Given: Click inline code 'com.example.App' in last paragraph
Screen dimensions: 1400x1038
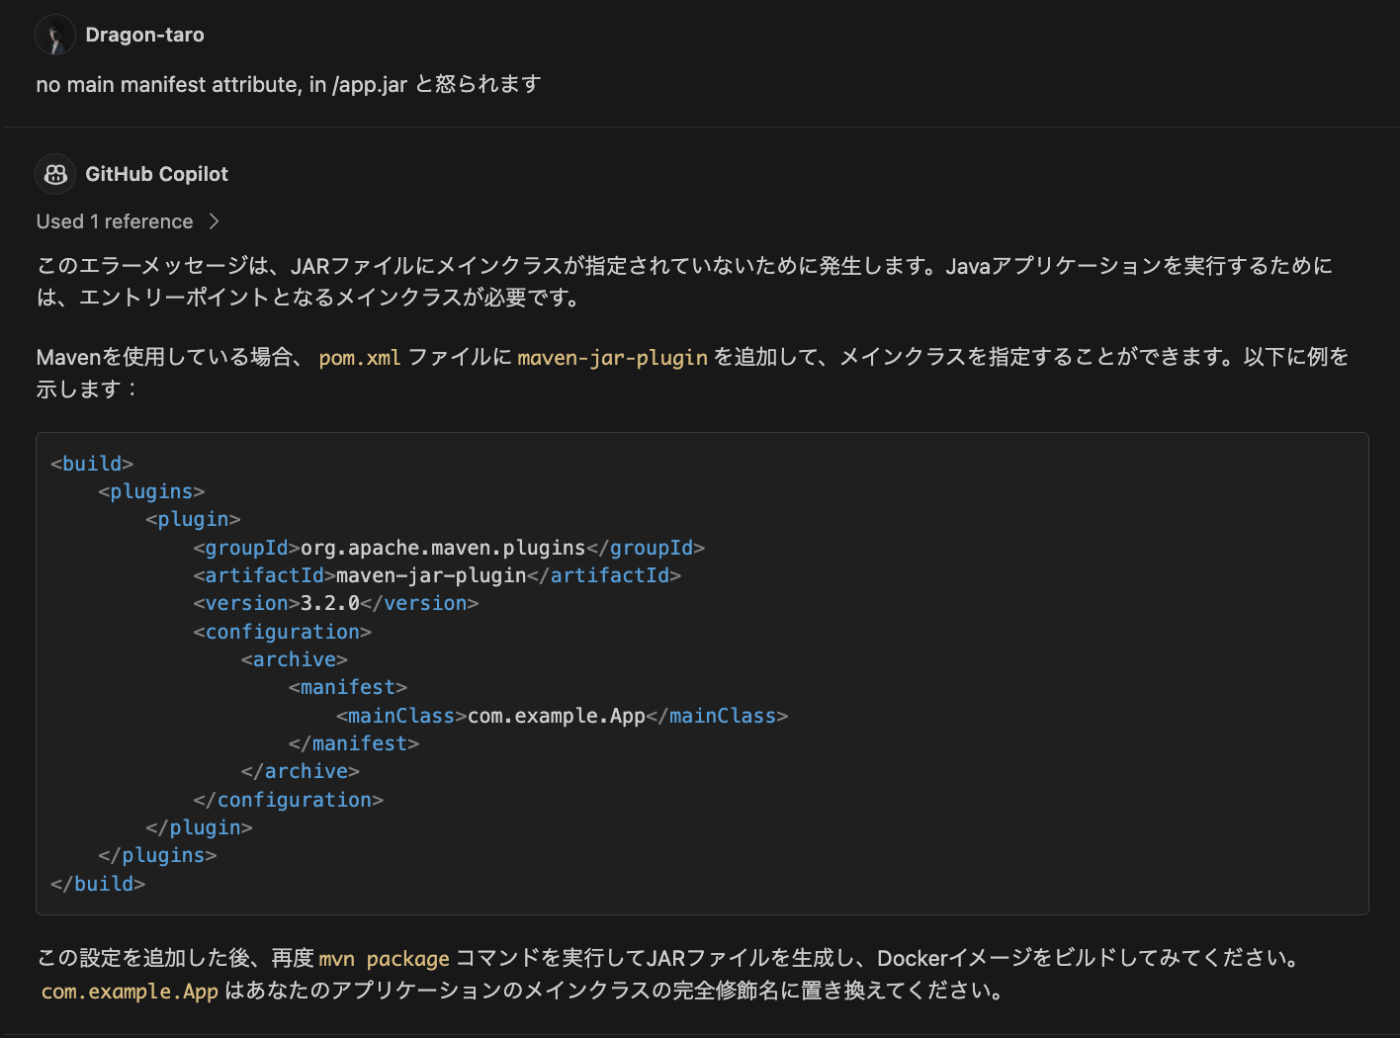Looking at the screenshot, I should click(x=129, y=991).
